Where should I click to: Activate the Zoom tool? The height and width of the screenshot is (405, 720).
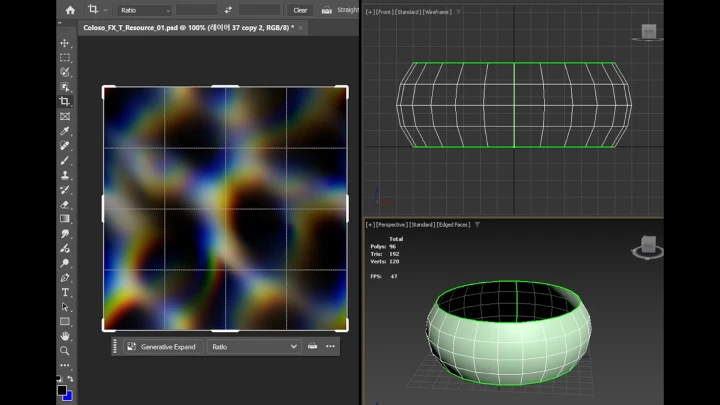pyautogui.click(x=65, y=350)
